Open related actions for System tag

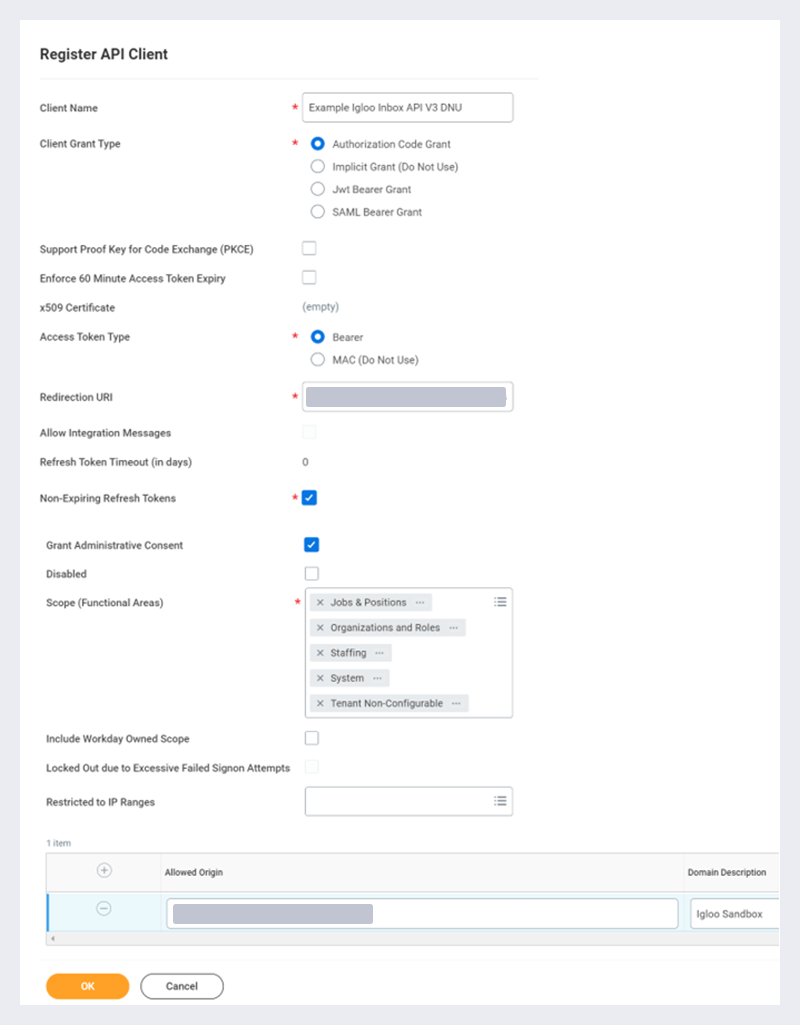(378, 679)
